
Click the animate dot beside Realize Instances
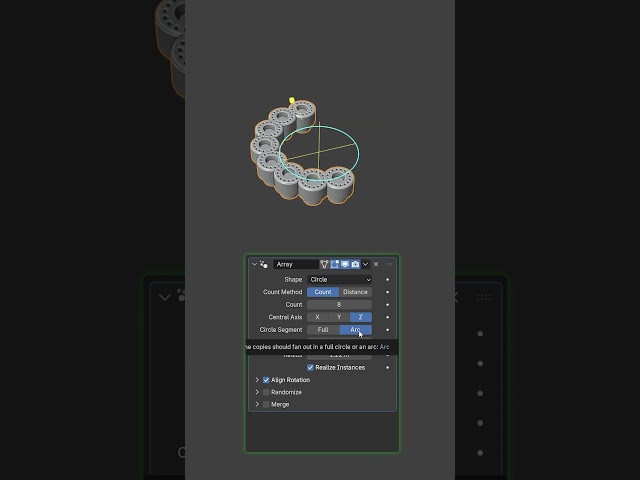387,367
